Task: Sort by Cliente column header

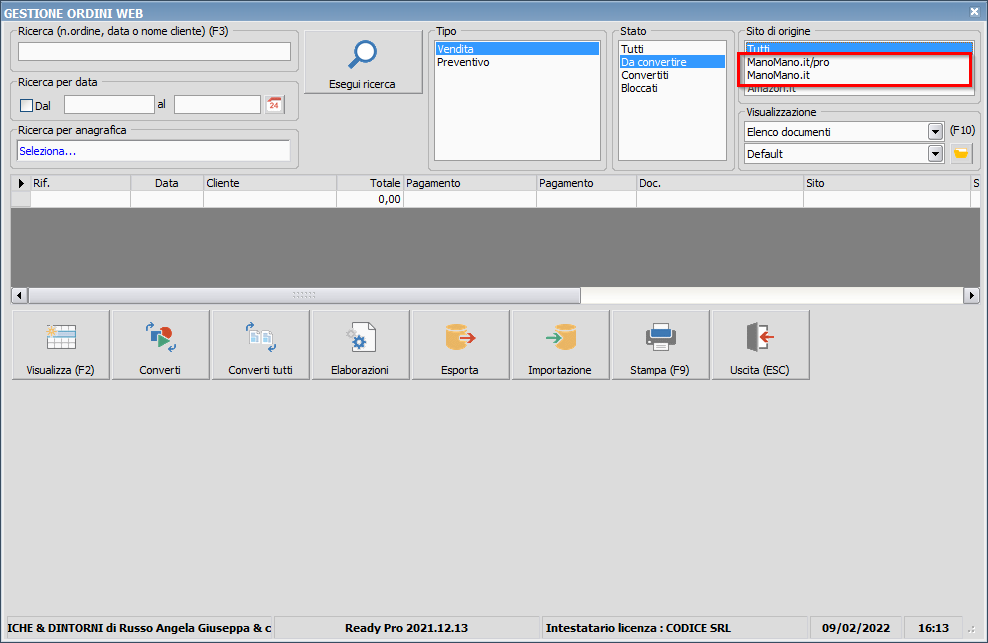Action: click(x=270, y=183)
